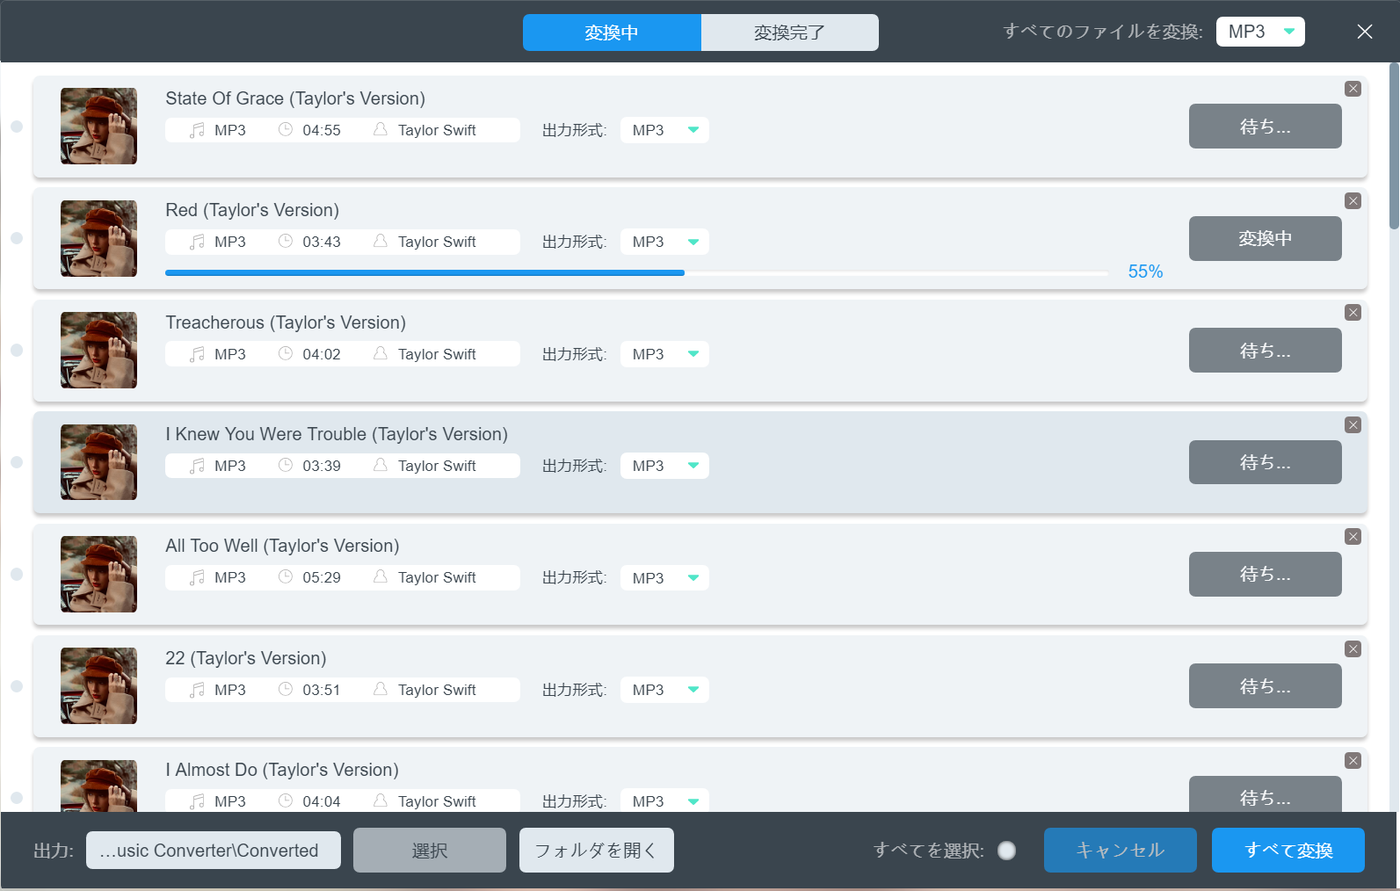Screen dimensions: 1400x891
Task: Click フォルダを開く button
Action: click(597, 850)
